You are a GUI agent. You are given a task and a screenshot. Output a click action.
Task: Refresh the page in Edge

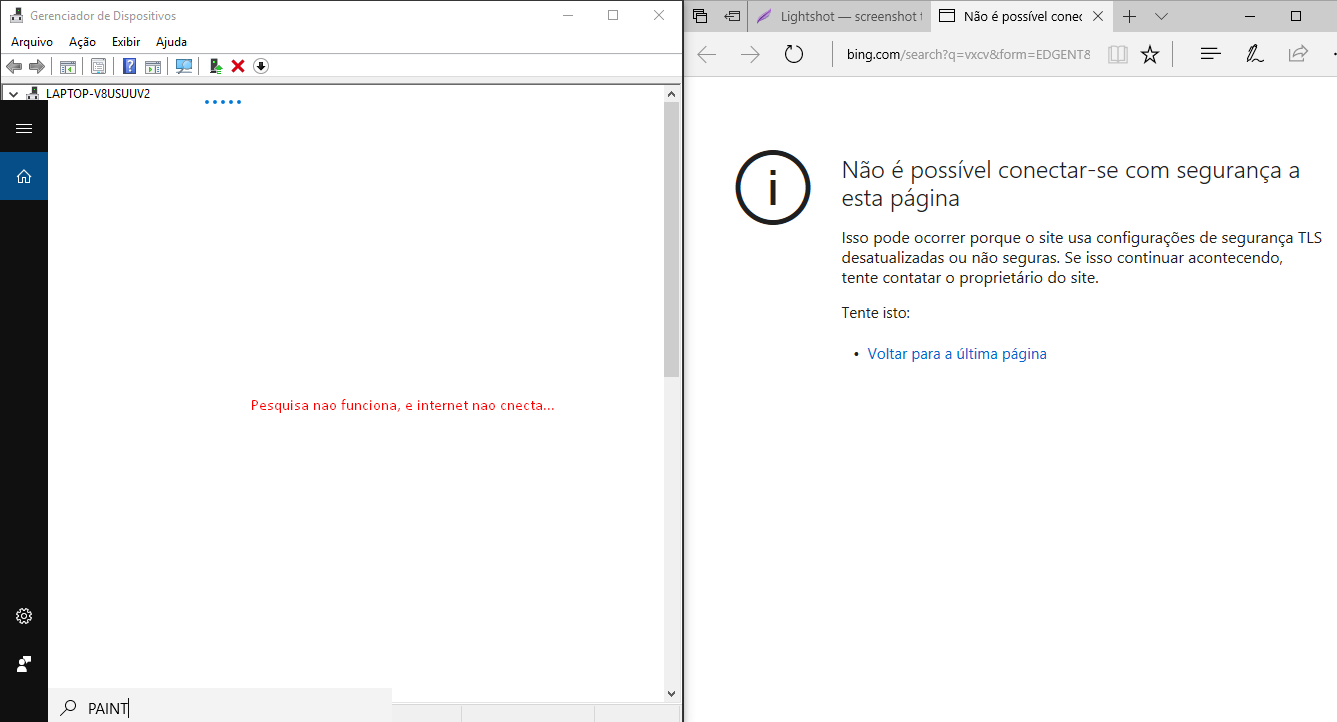tap(794, 54)
